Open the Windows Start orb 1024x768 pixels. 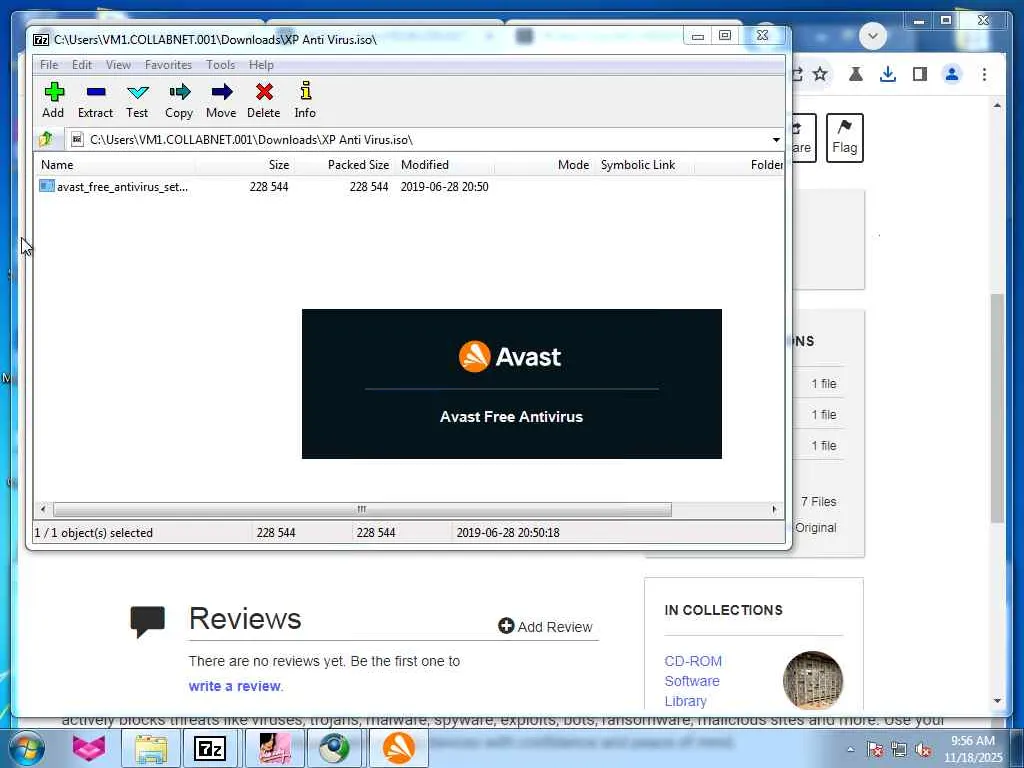click(x=27, y=748)
